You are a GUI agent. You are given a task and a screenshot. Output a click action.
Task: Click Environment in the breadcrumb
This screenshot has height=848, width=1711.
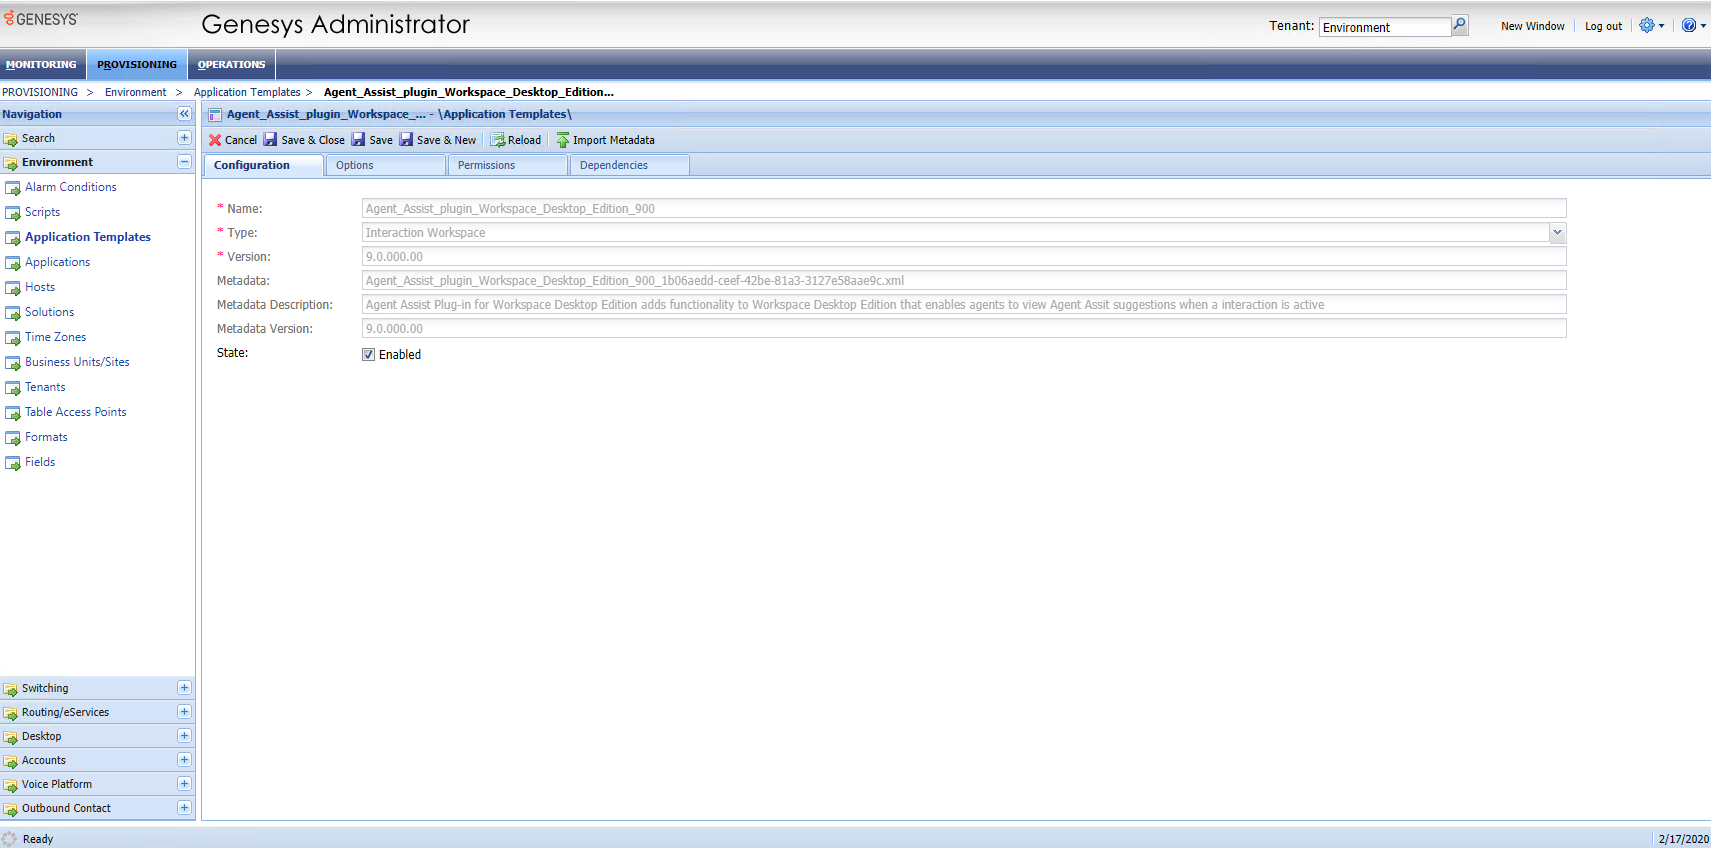[136, 92]
